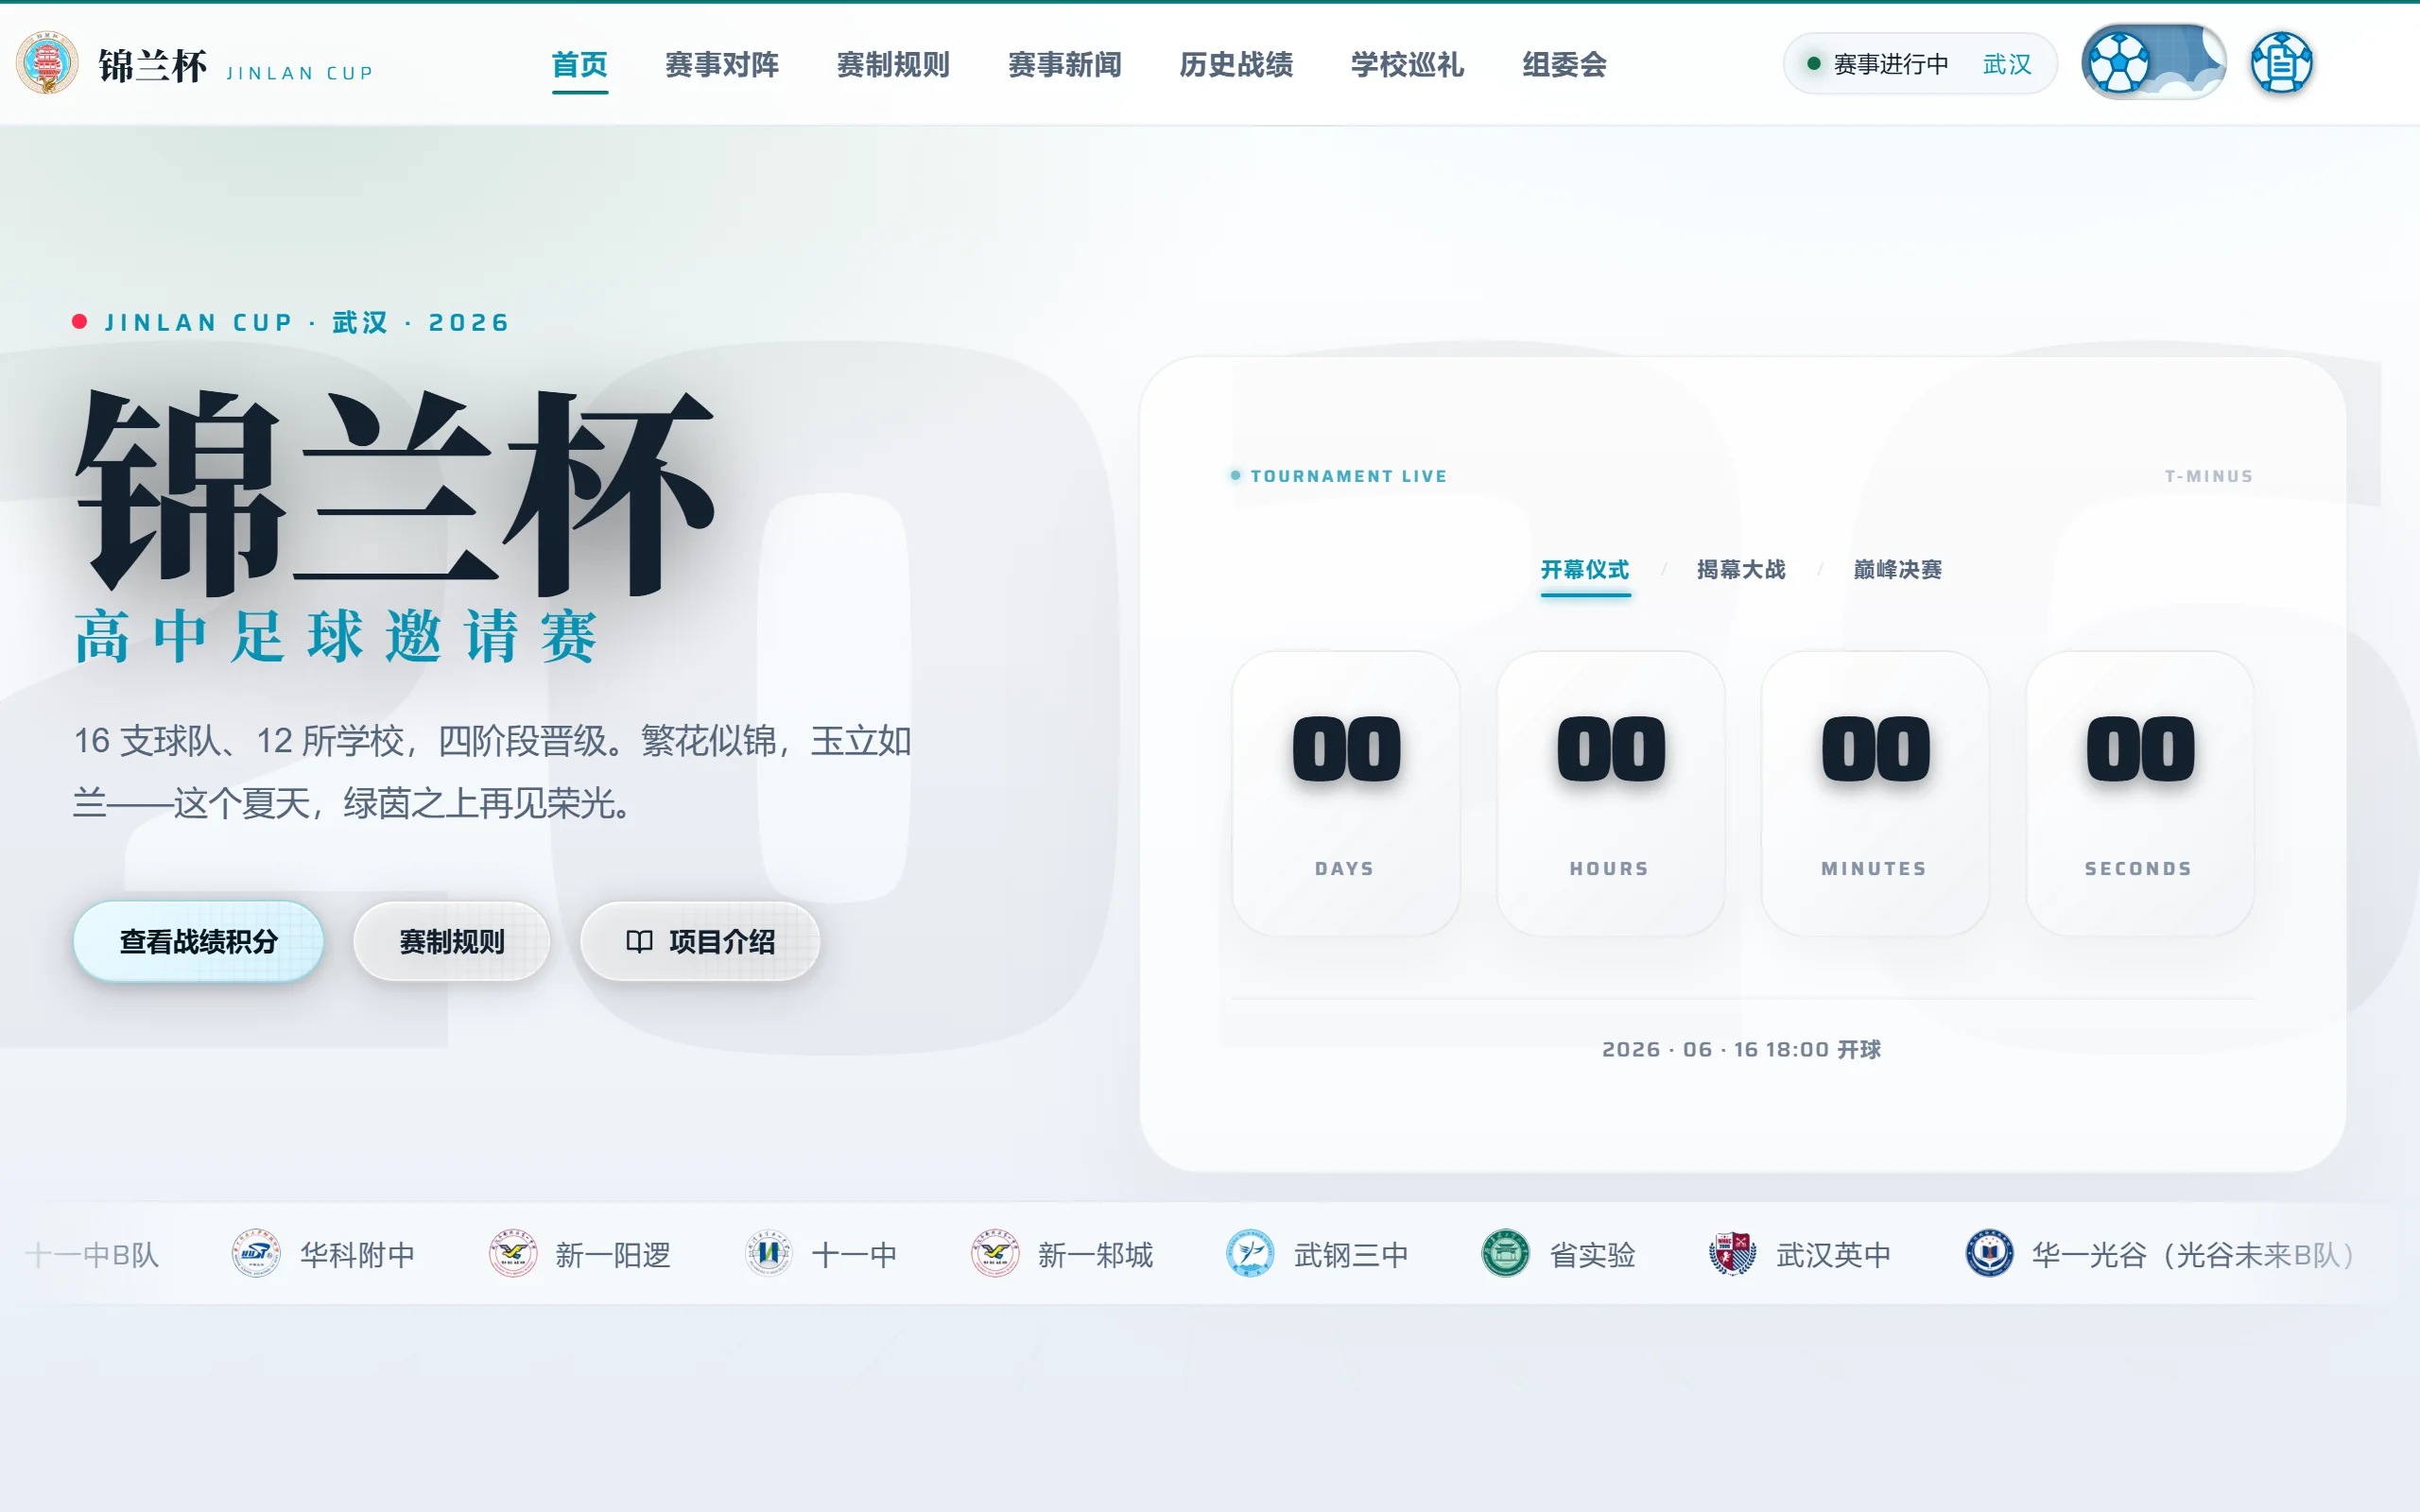Toggle the soccer ball day-night theme switch
This screenshot has width=2420, height=1512.
tap(2153, 62)
